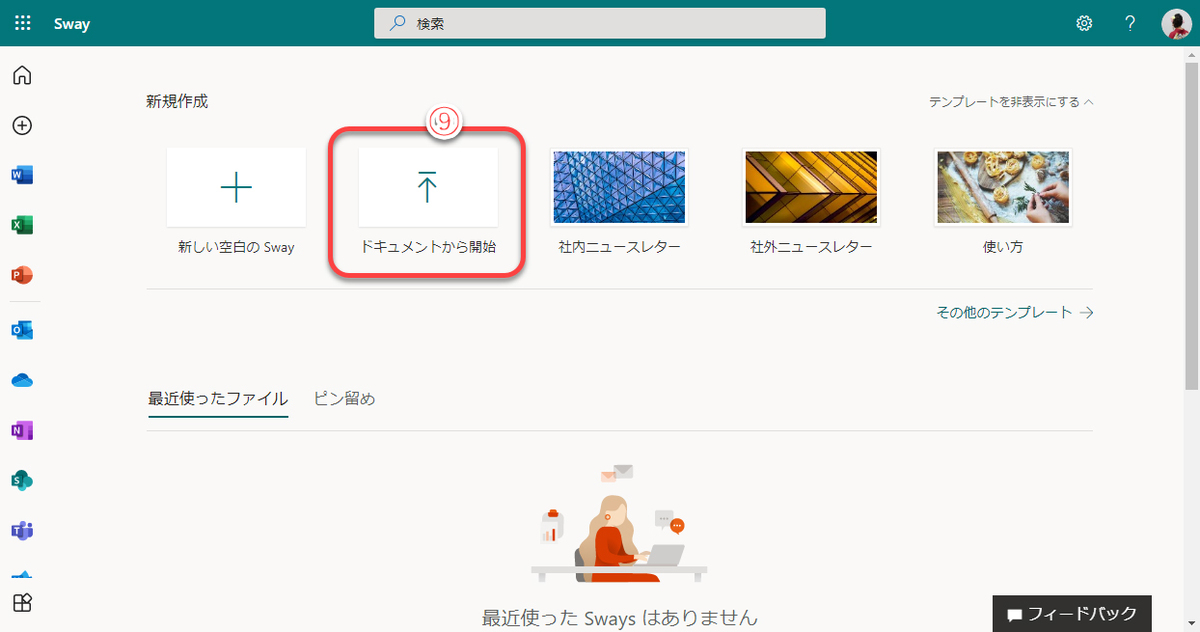Open 社外ニュースレター template

coord(812,201)
